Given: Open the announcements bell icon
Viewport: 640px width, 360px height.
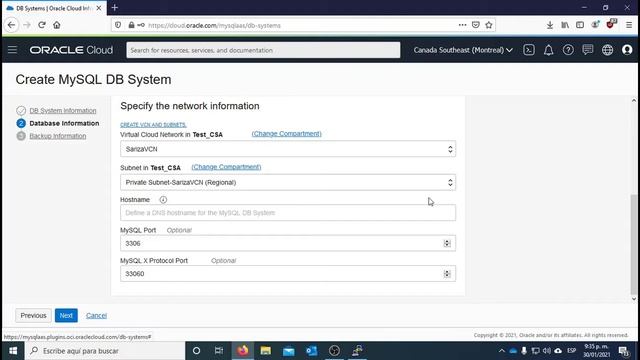Looking at the screenshot, I should 549,50.
